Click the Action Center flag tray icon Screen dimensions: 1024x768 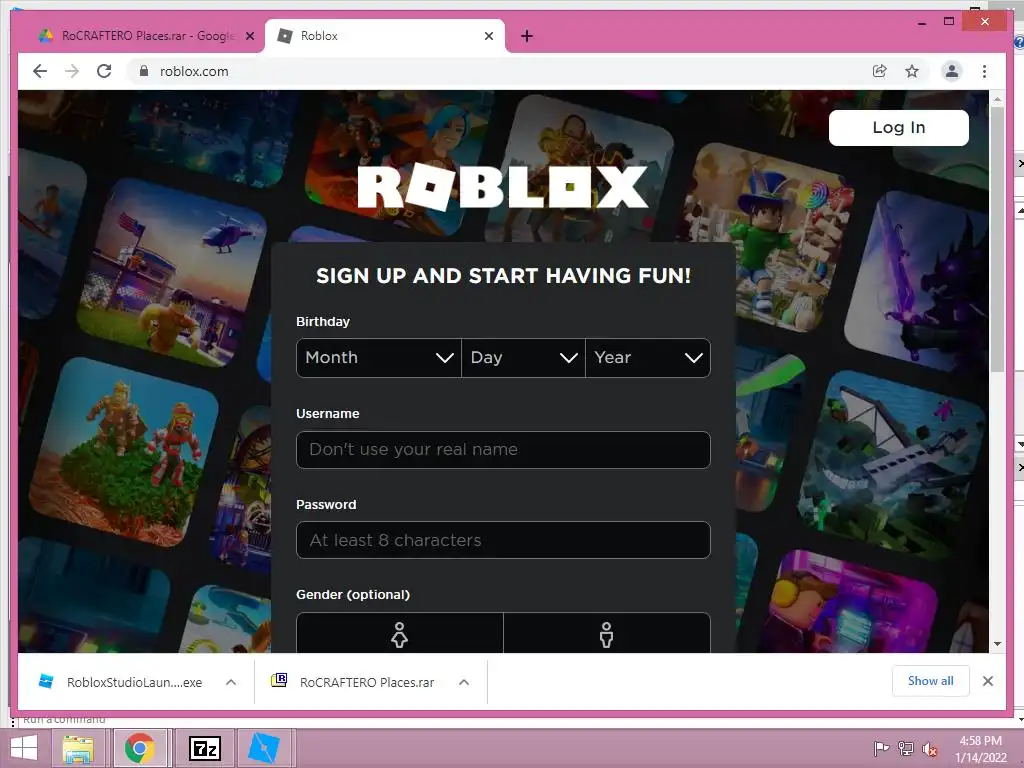[x=881, y=748]
